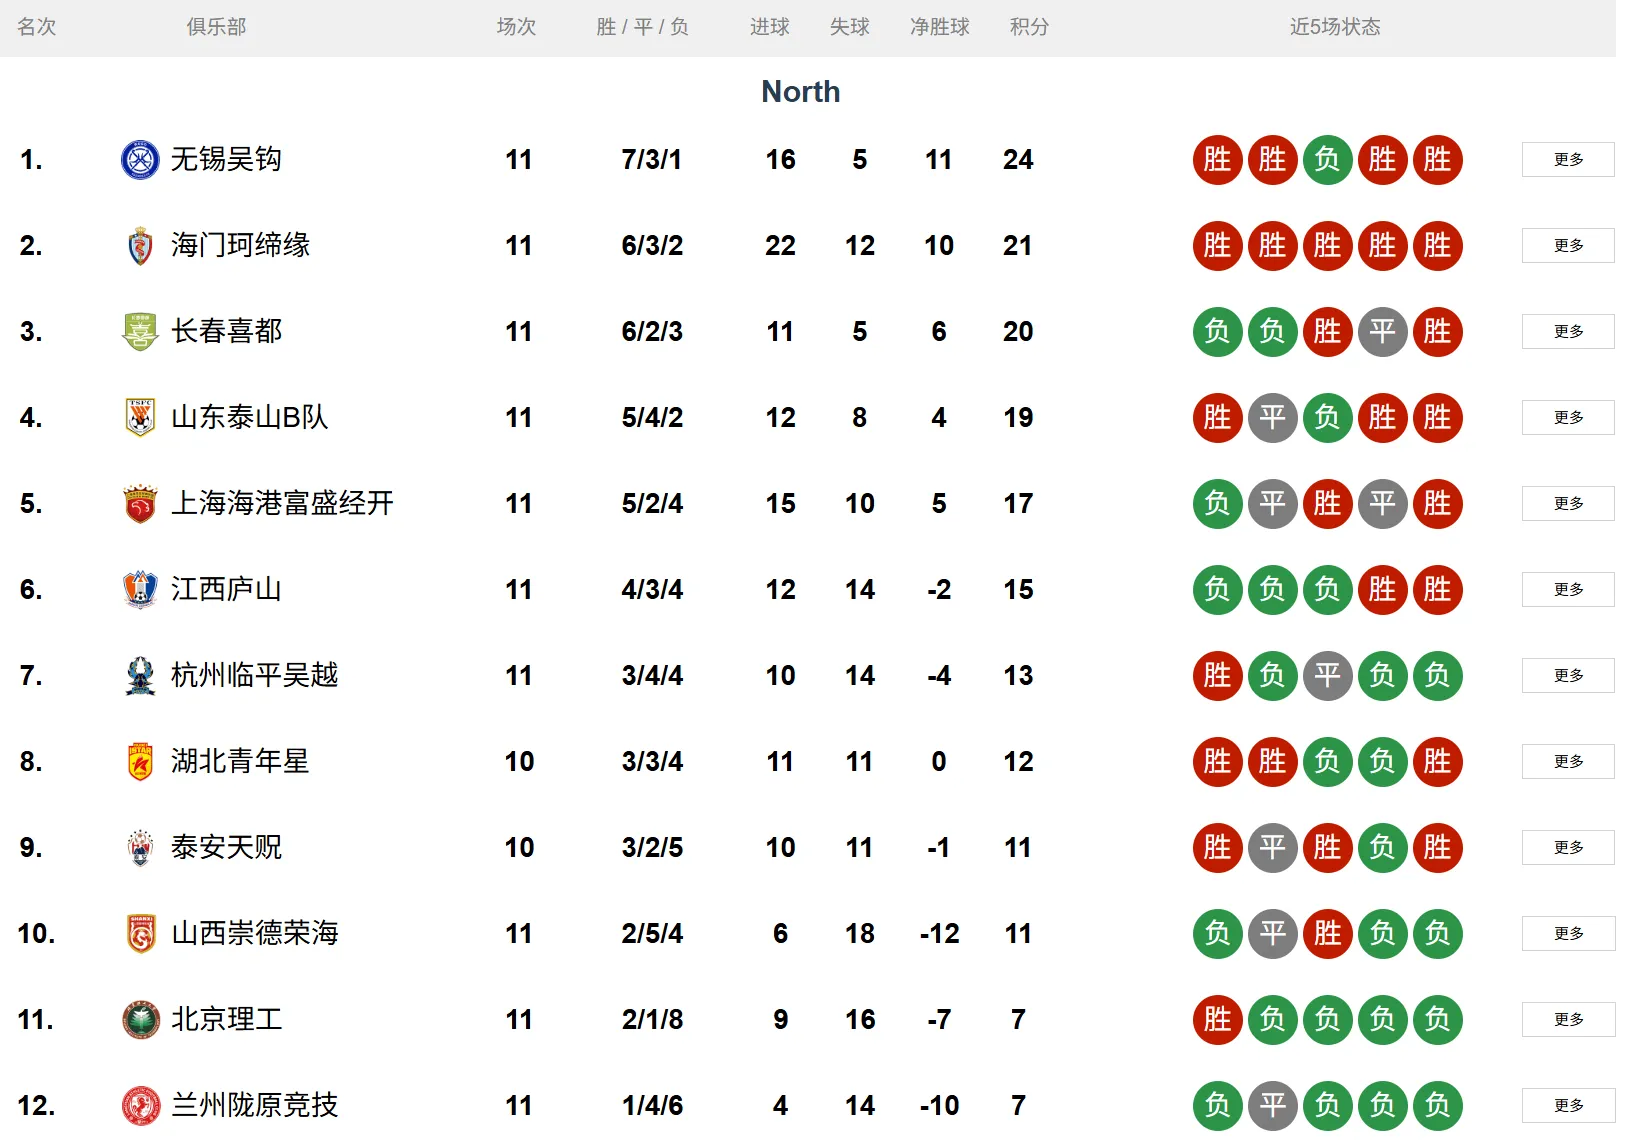Click the 海门珂缔缘 team logo
Image resolution: width=1639 pixels, height=1141 pixels.
click(140, 246)
